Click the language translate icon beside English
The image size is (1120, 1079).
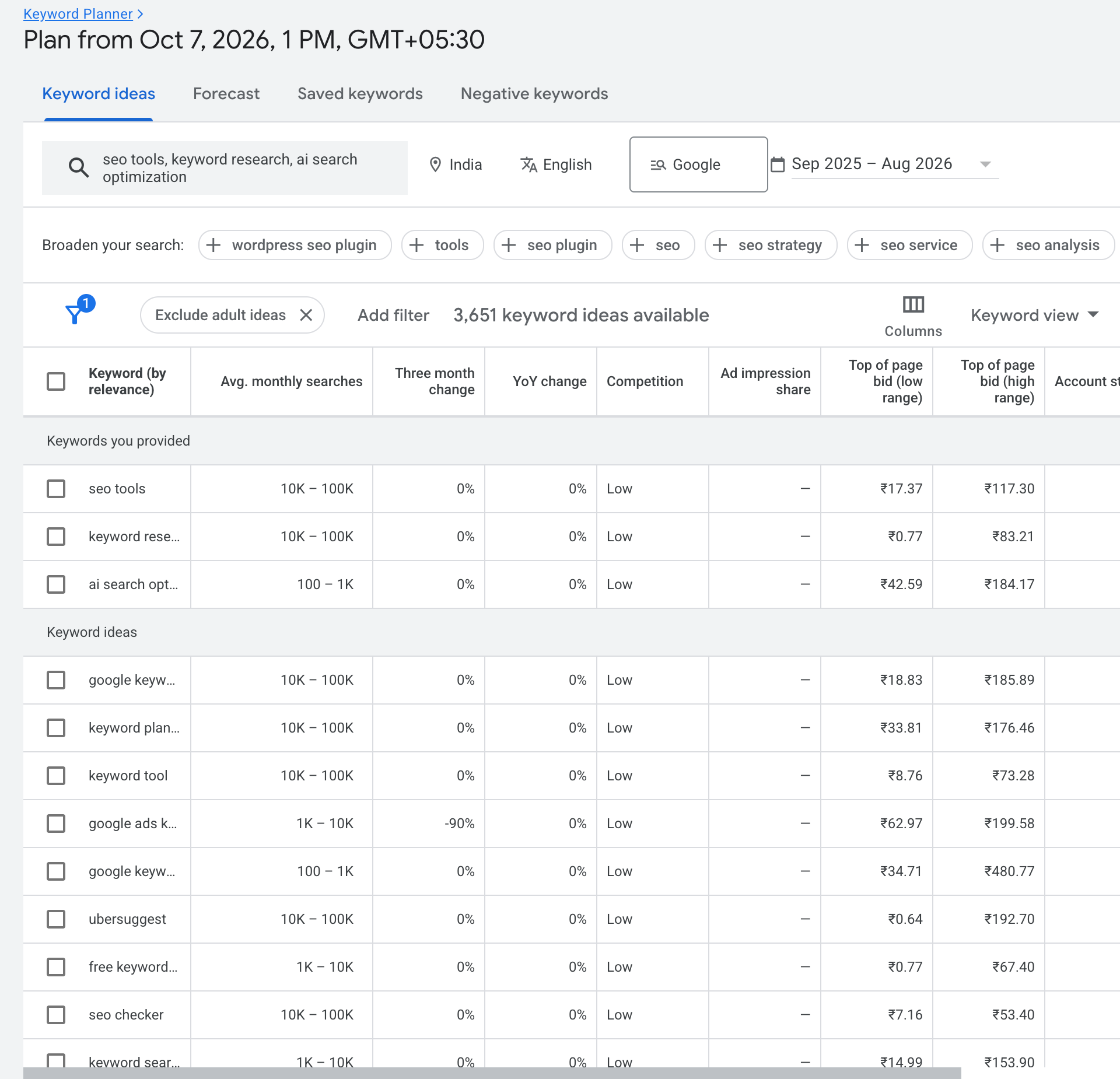pos(529,165)
